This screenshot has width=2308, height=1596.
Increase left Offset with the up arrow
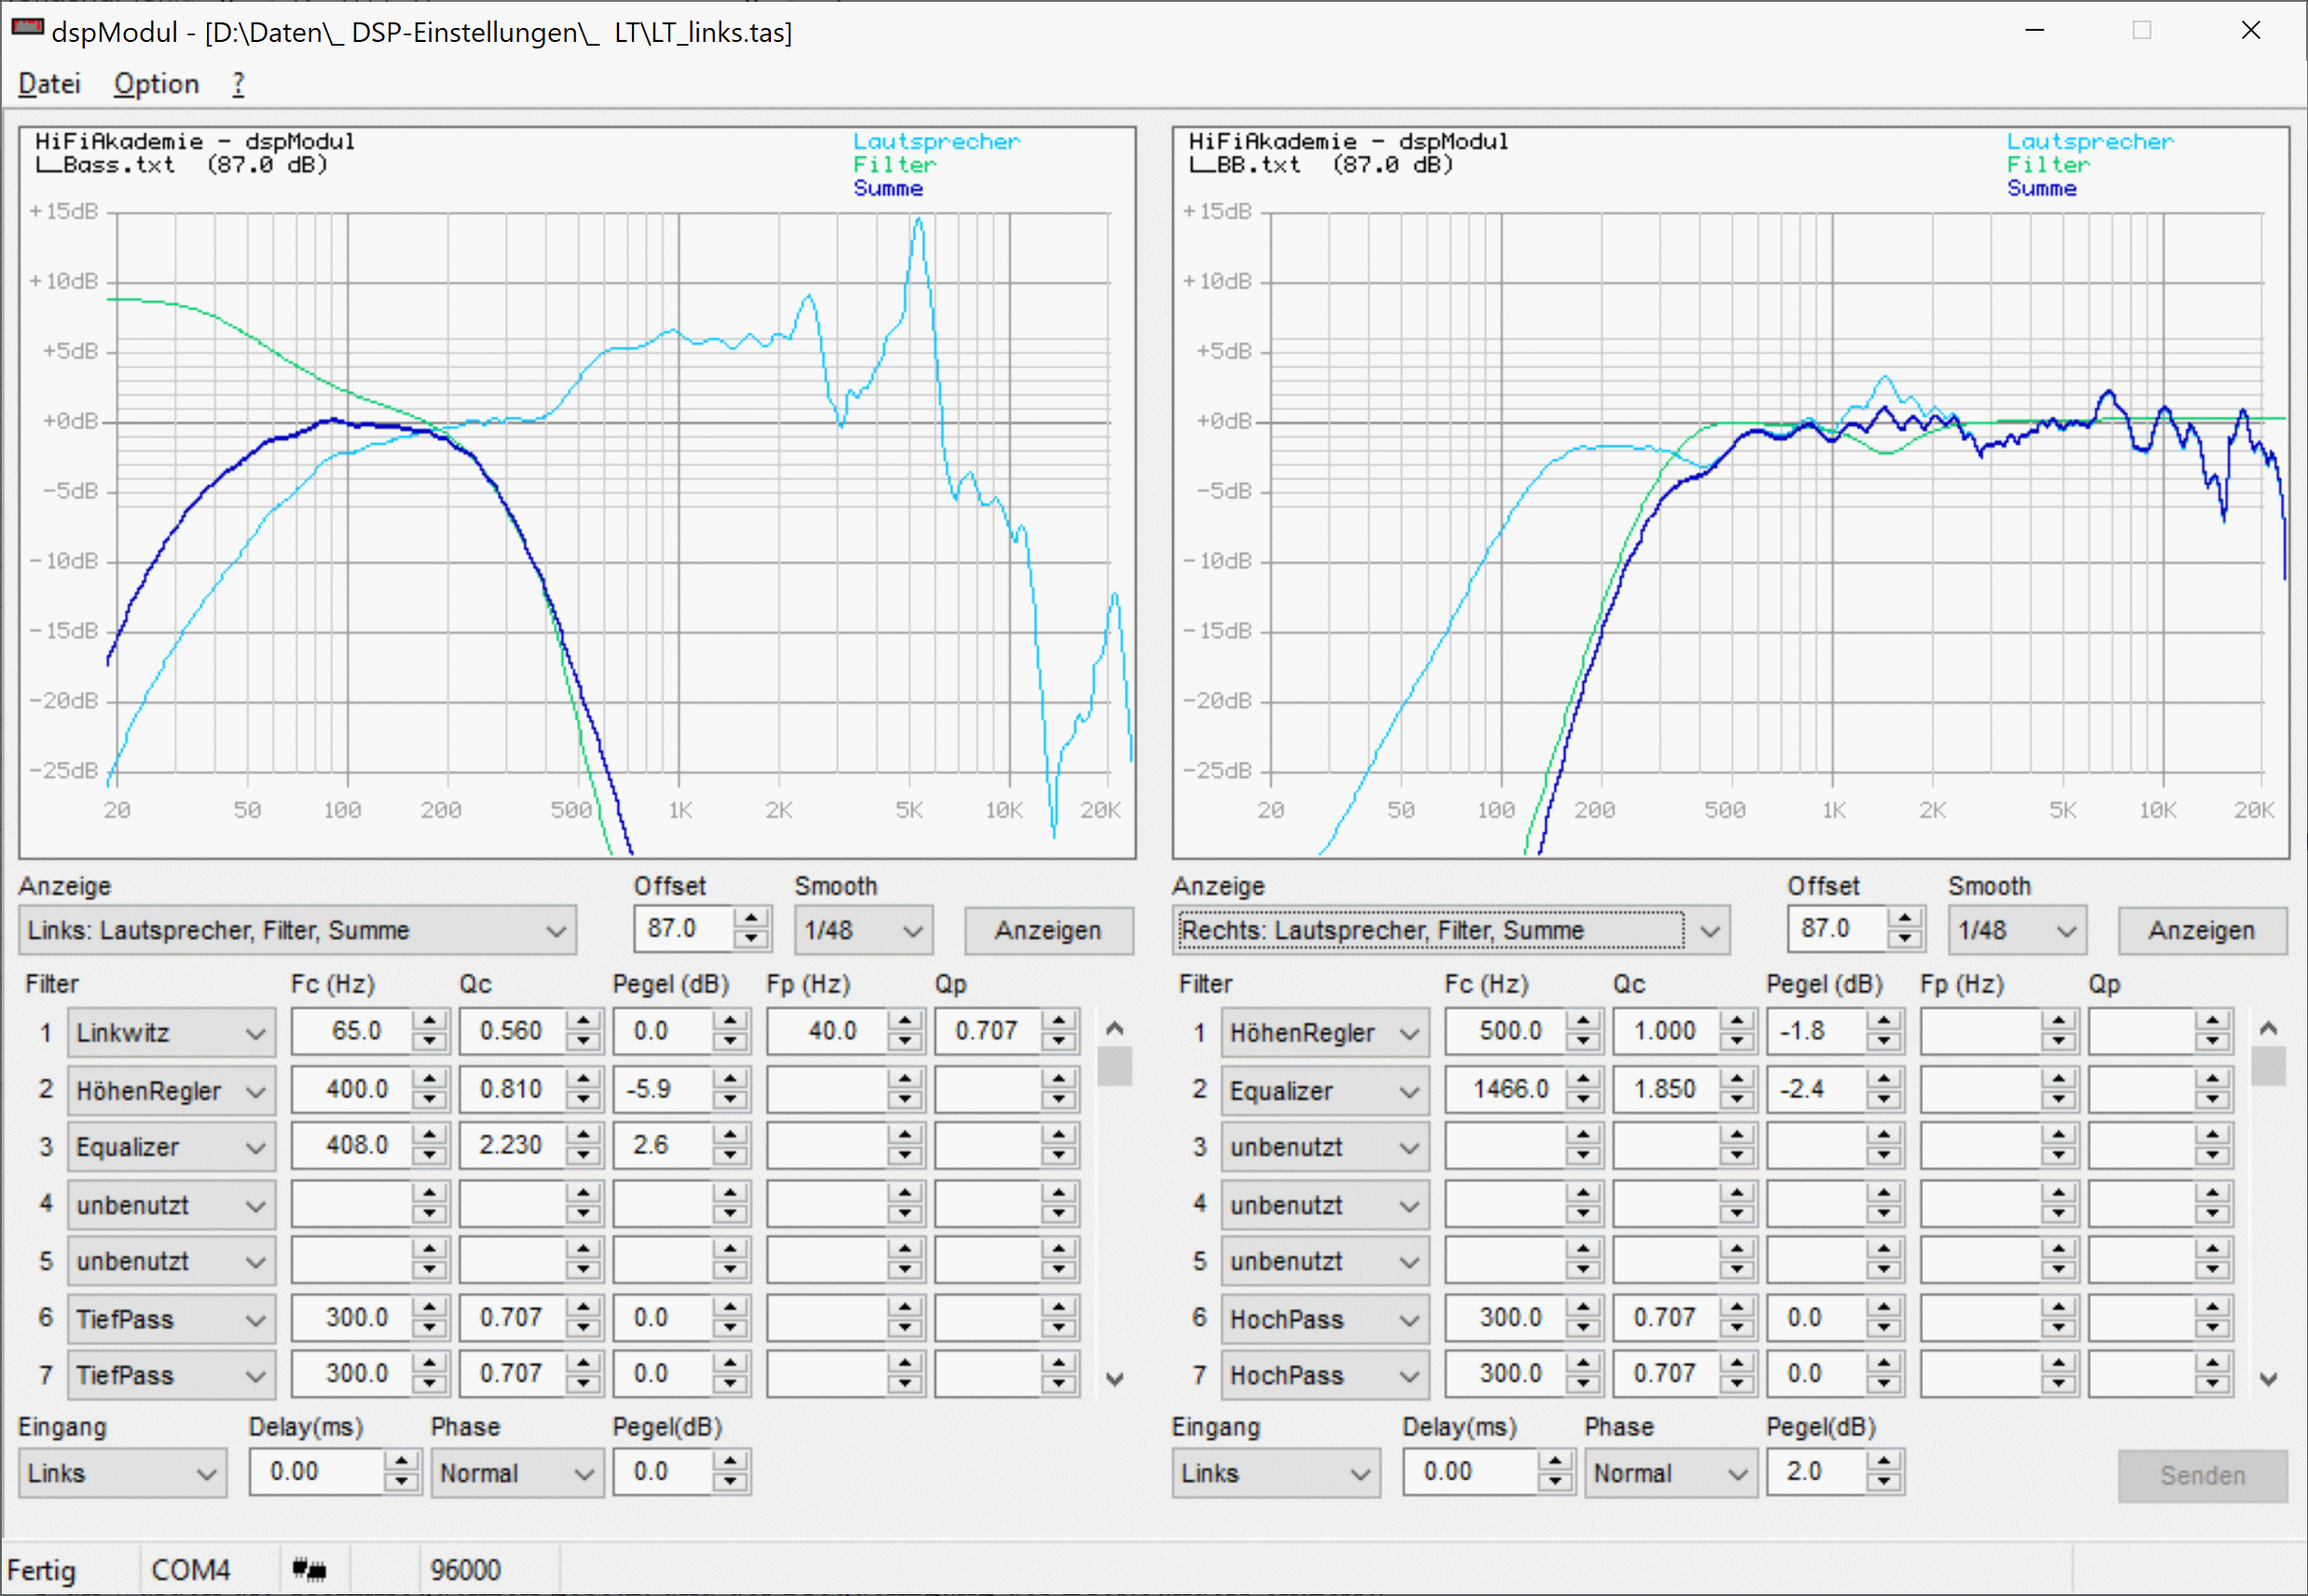point(751,918)
